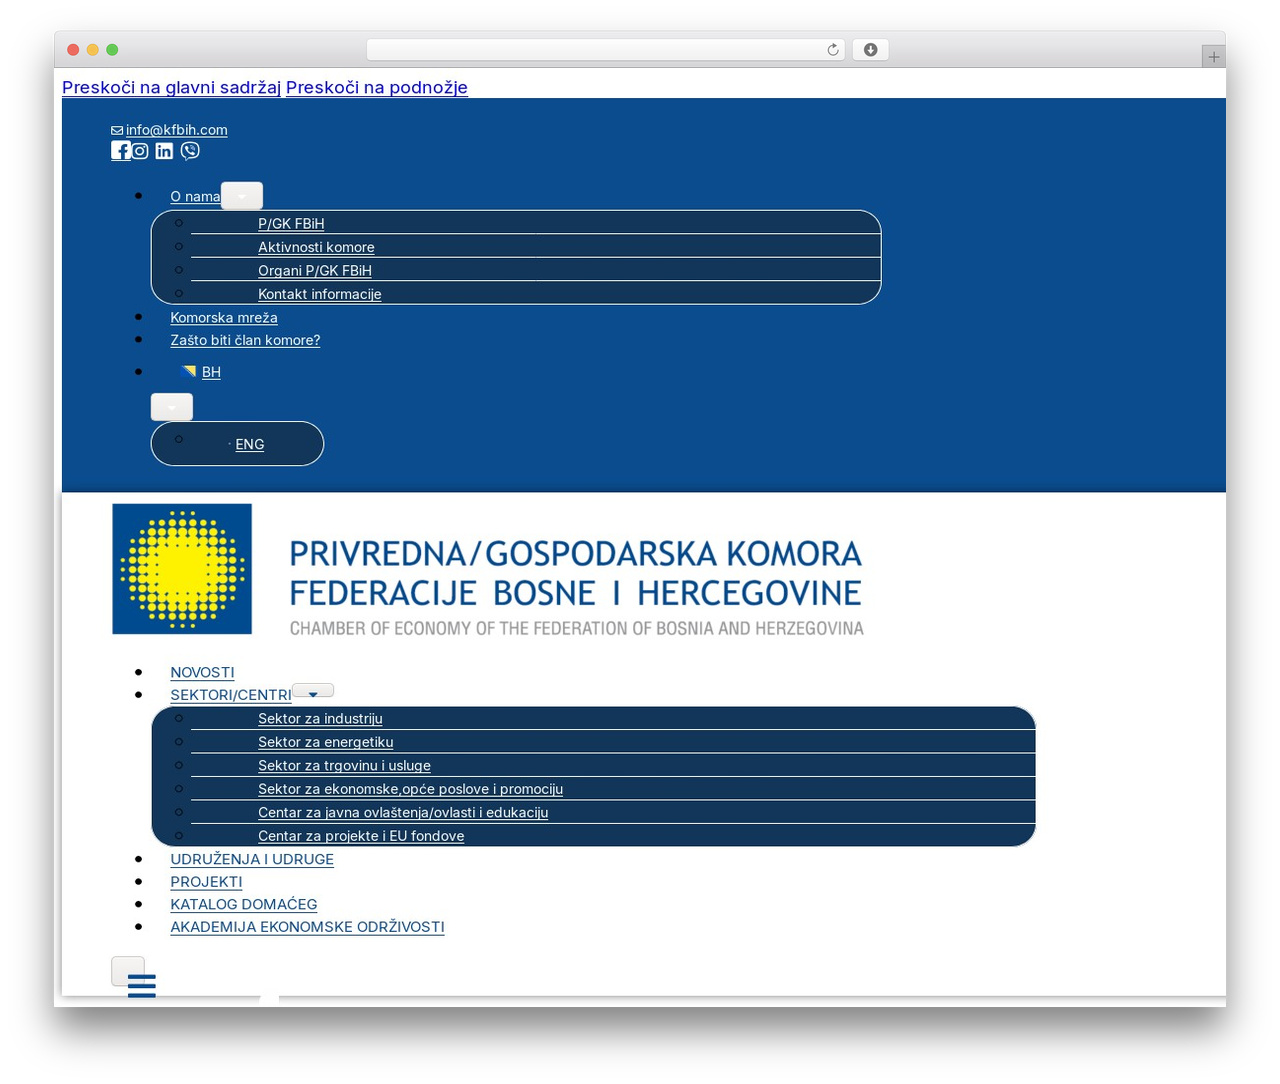Open the LinkedIn social icon
The image size is (1280, 1084).
click(164, 151)
